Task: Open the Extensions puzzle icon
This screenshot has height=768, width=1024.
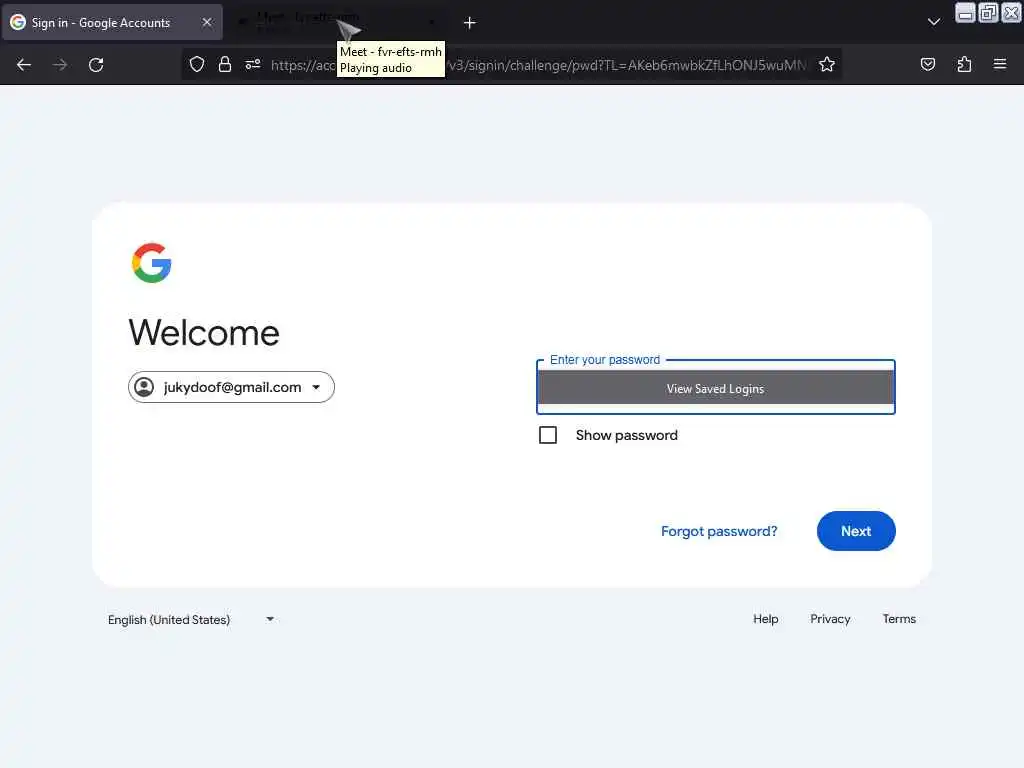Action: (964, 65)
